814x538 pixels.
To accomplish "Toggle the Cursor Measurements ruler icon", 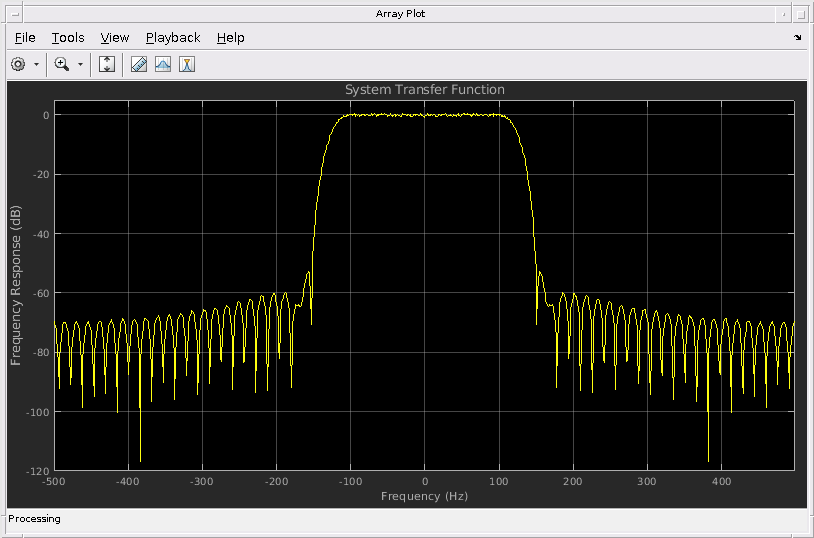I will point(139,64).
